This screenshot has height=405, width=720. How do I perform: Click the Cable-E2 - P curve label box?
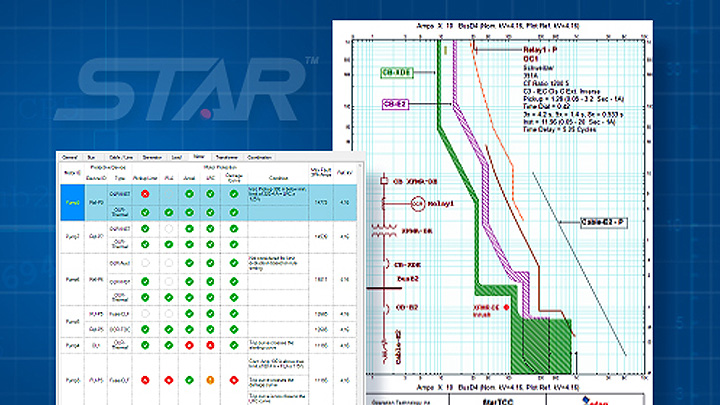coord(603,222)
